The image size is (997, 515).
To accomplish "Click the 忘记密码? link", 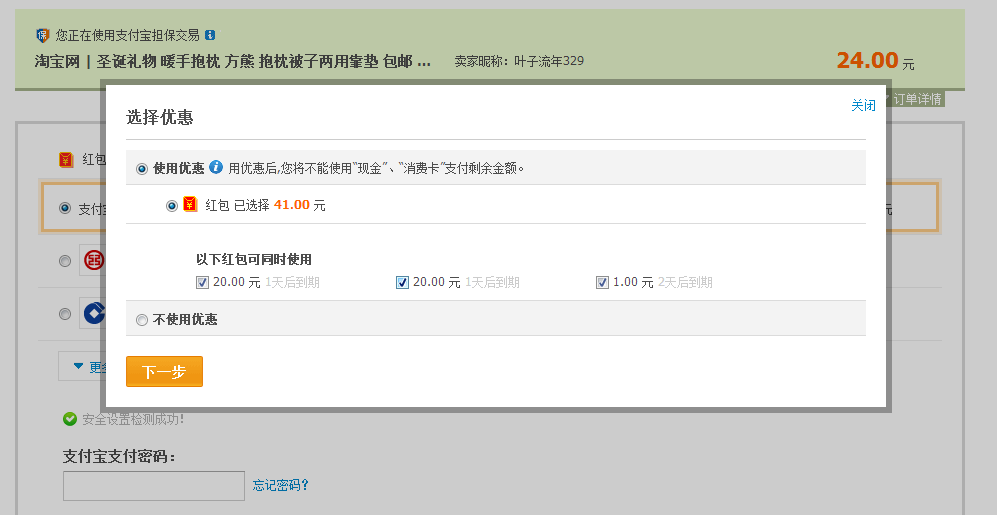I will click(280, 485).
